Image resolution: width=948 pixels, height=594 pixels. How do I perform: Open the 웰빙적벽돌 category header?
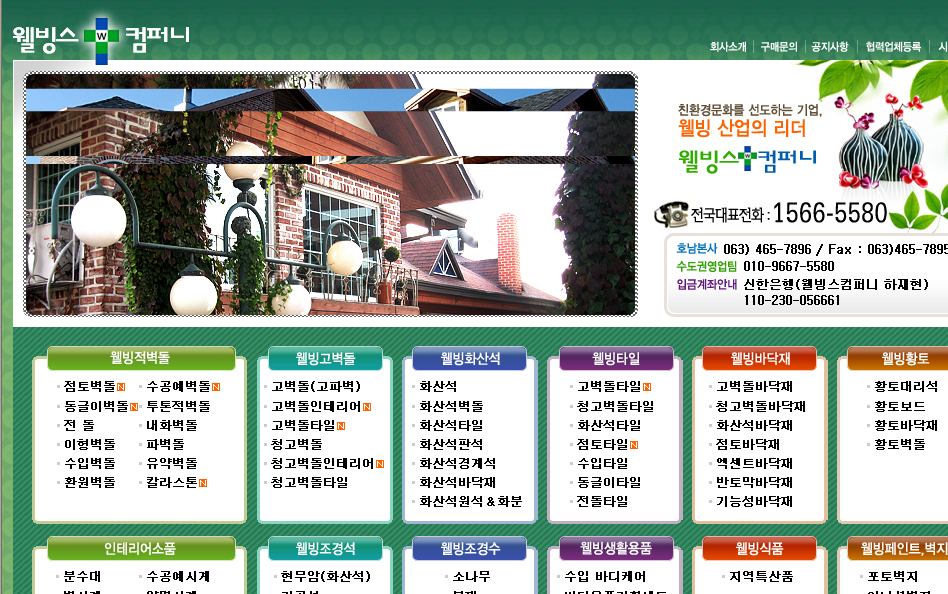tap(140, 358)
